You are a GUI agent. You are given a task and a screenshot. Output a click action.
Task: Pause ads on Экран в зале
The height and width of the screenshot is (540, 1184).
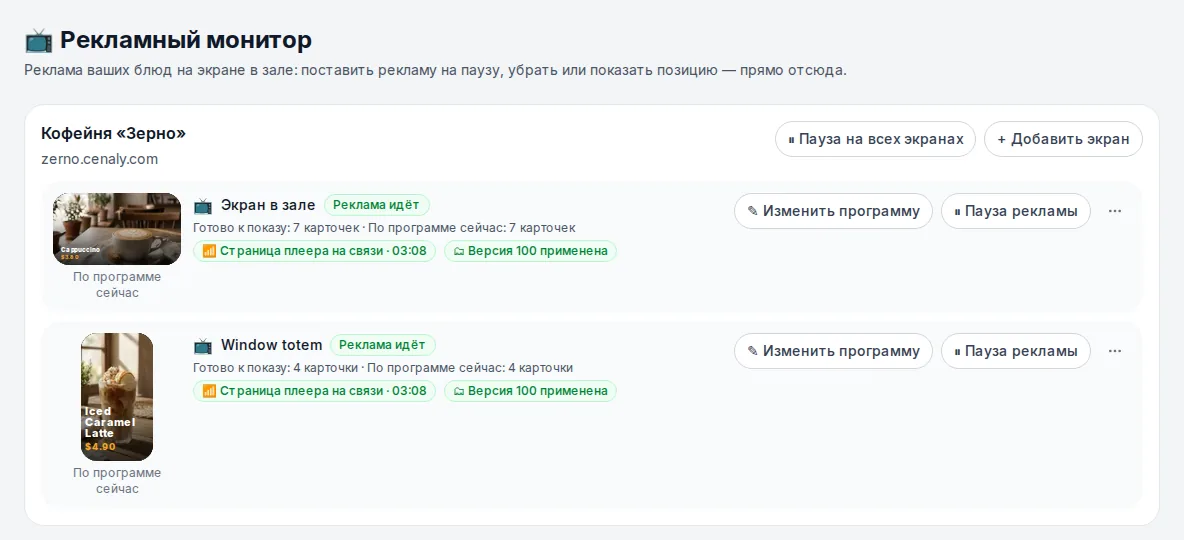click(x=1016, y=211)
